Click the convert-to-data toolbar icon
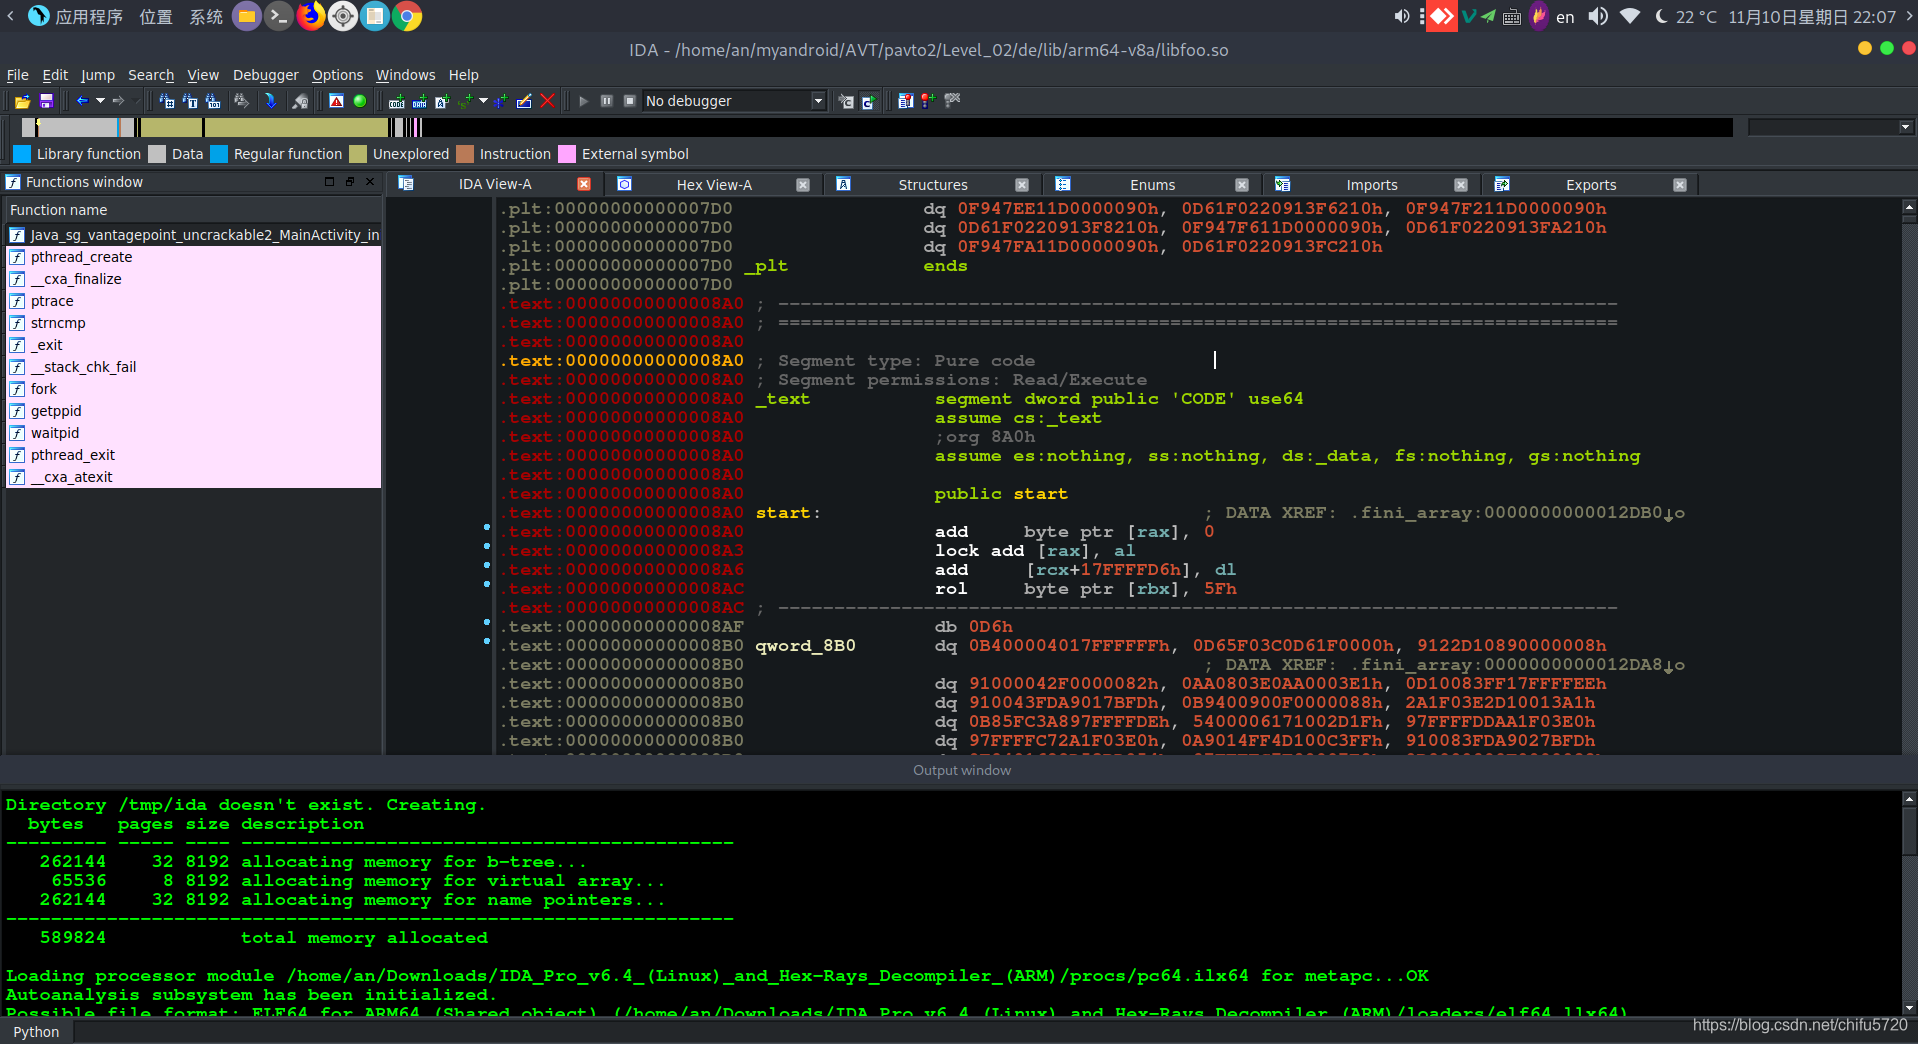The image size is (1918, 1044). (x=420, y=101)
